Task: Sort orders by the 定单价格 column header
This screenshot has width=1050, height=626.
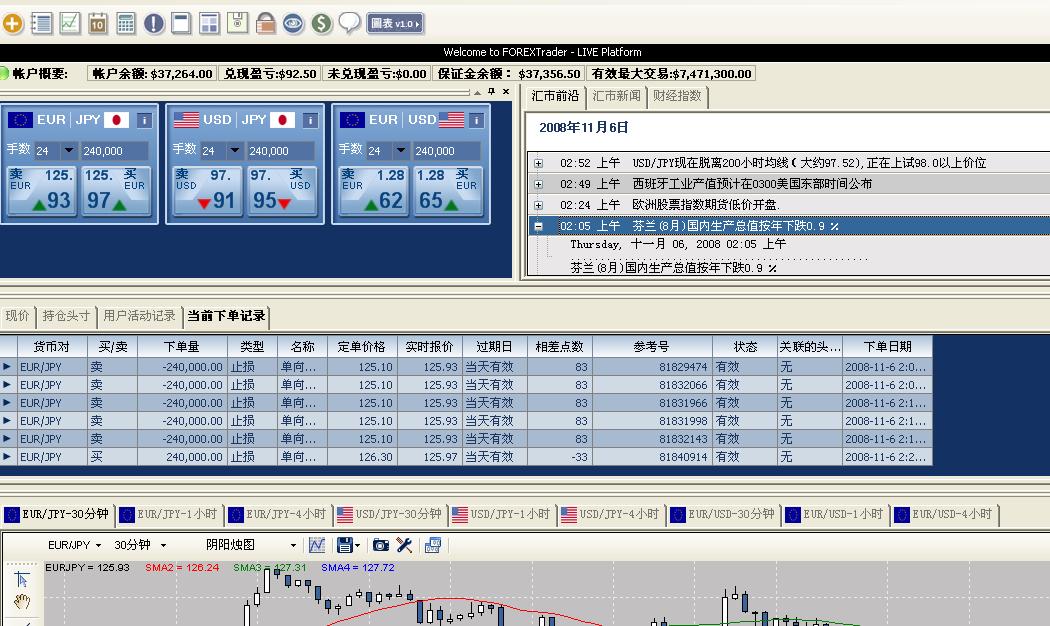Action: click(362, 347)
